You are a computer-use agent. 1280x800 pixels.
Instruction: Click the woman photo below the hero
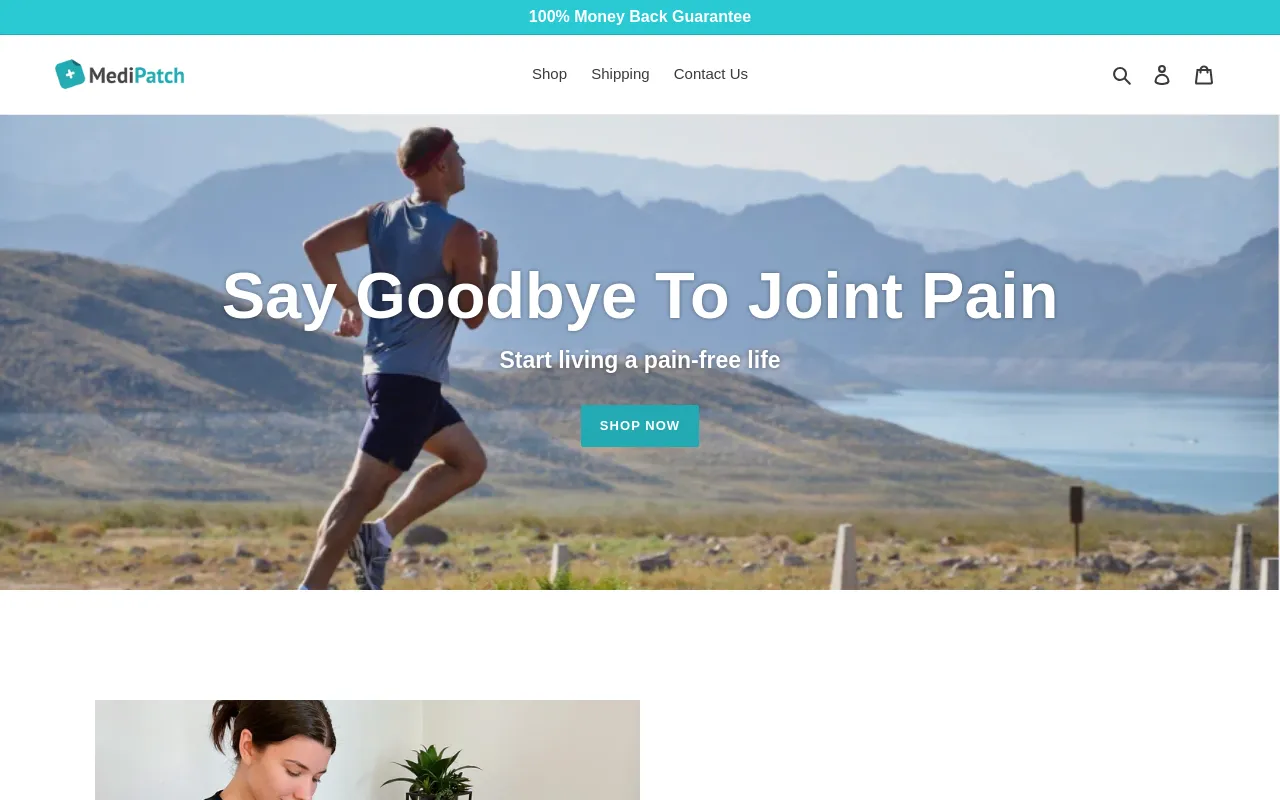pos(367,750)
